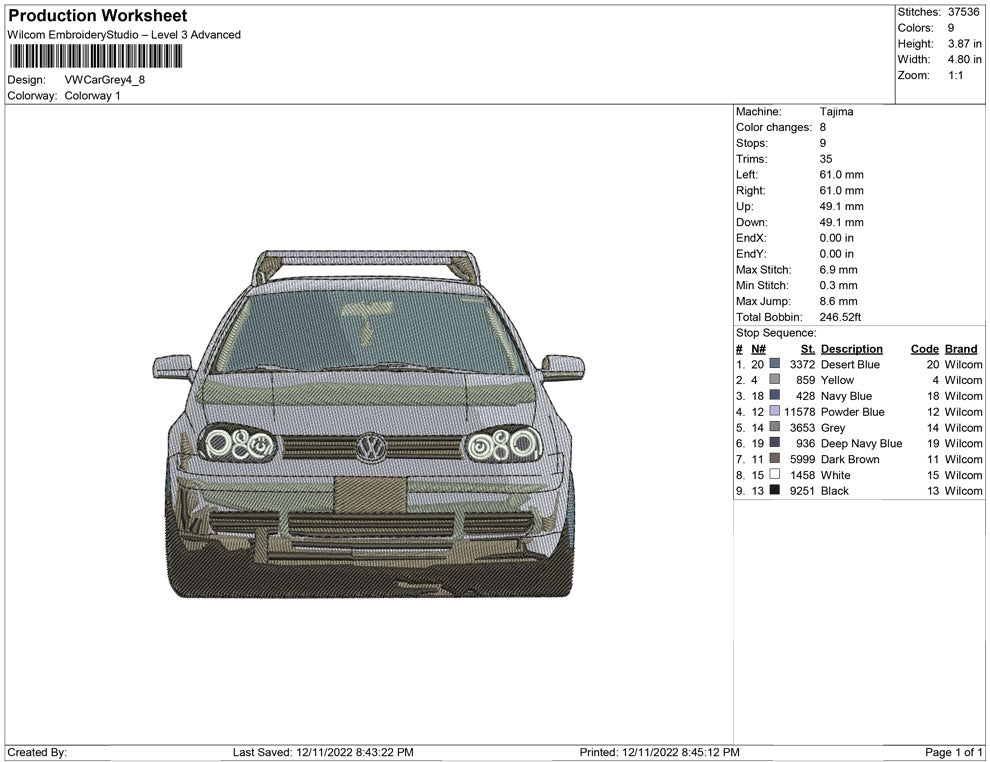Viewport: 990px width, 762px height.
Task: Click the Brand column header
Action: click(961, 349)
